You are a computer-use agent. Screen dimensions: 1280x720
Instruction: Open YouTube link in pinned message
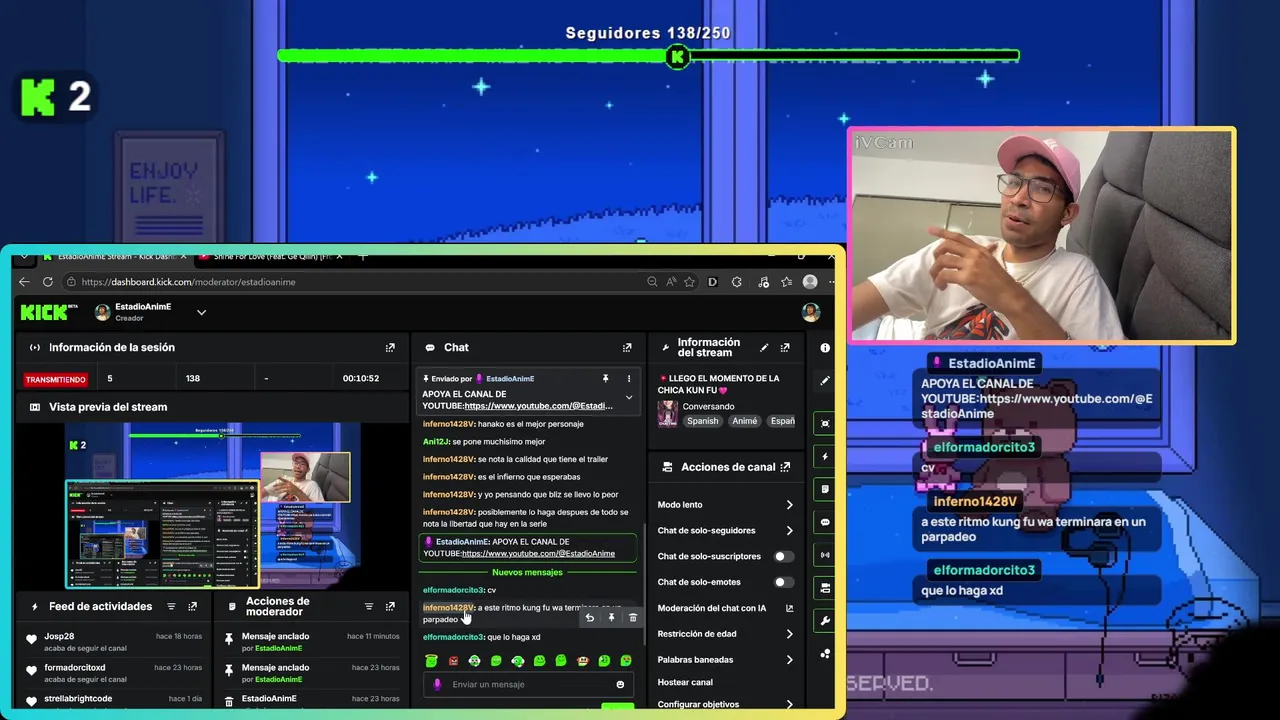pos(538,406)
